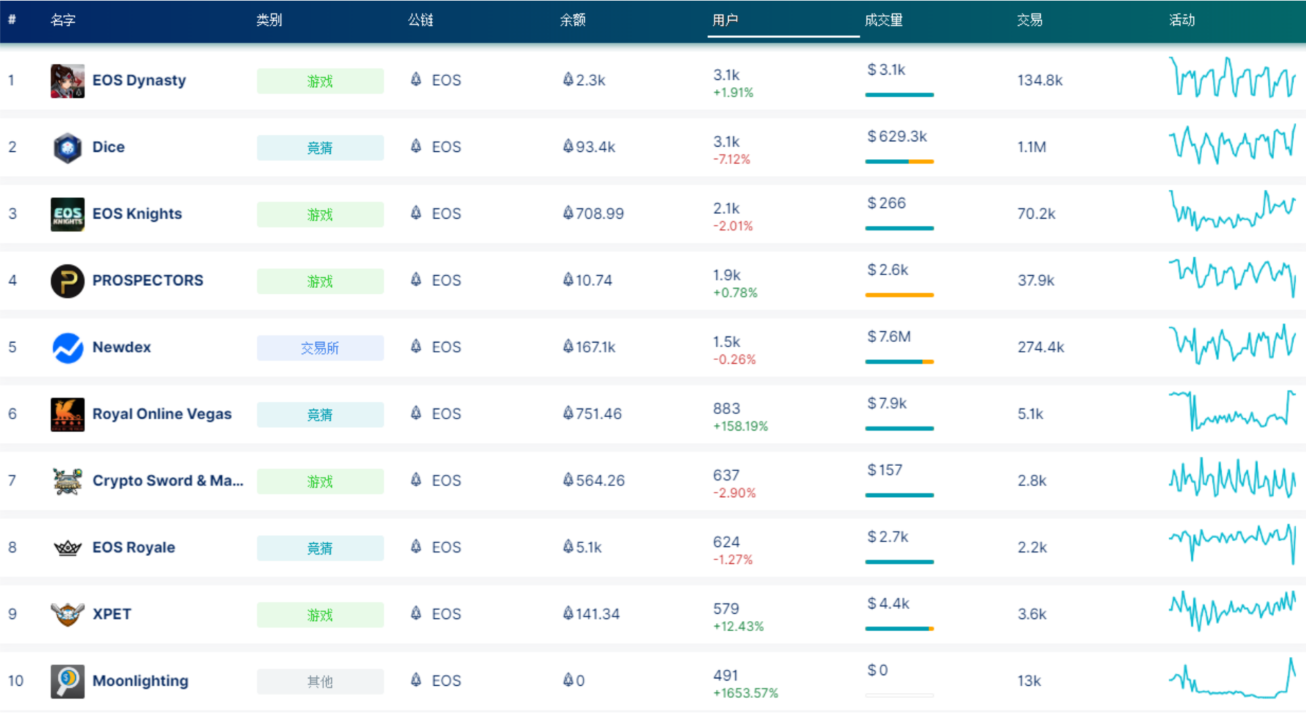Open the EOS Knights name link

137,213
